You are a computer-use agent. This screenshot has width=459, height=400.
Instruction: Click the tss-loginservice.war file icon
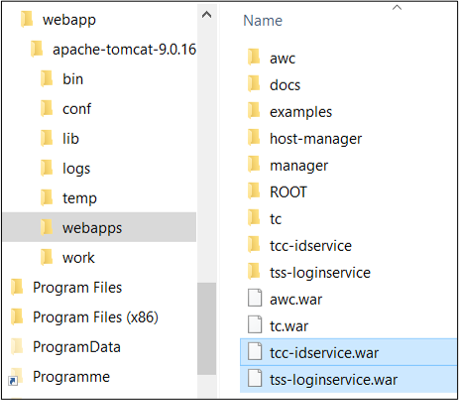pyautogui.click(x=255, y=379)
